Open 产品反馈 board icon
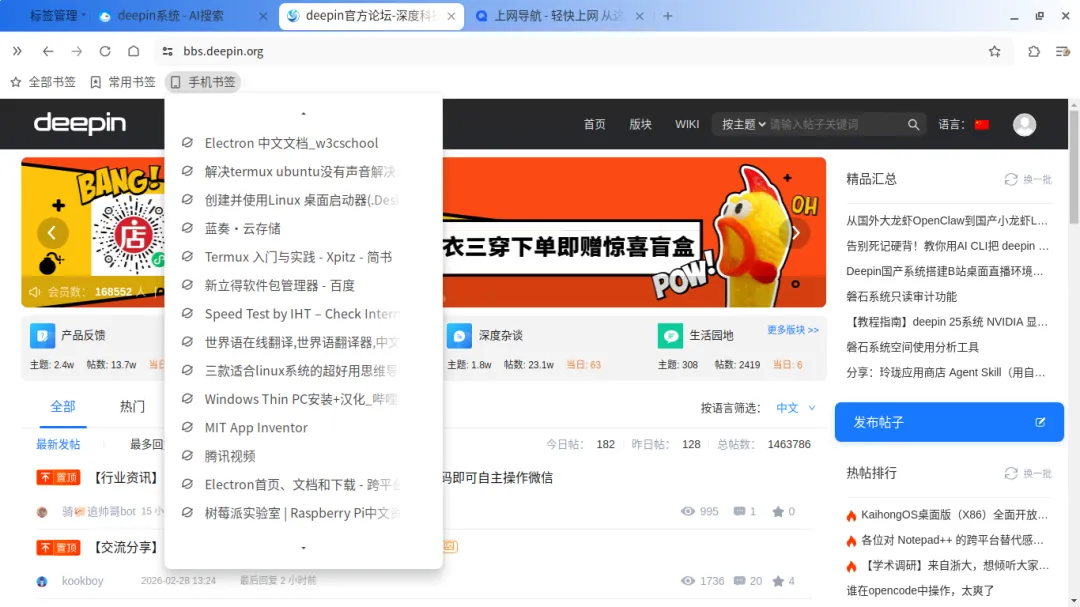Screen dimensions: 1080x607 click(42, 336)
